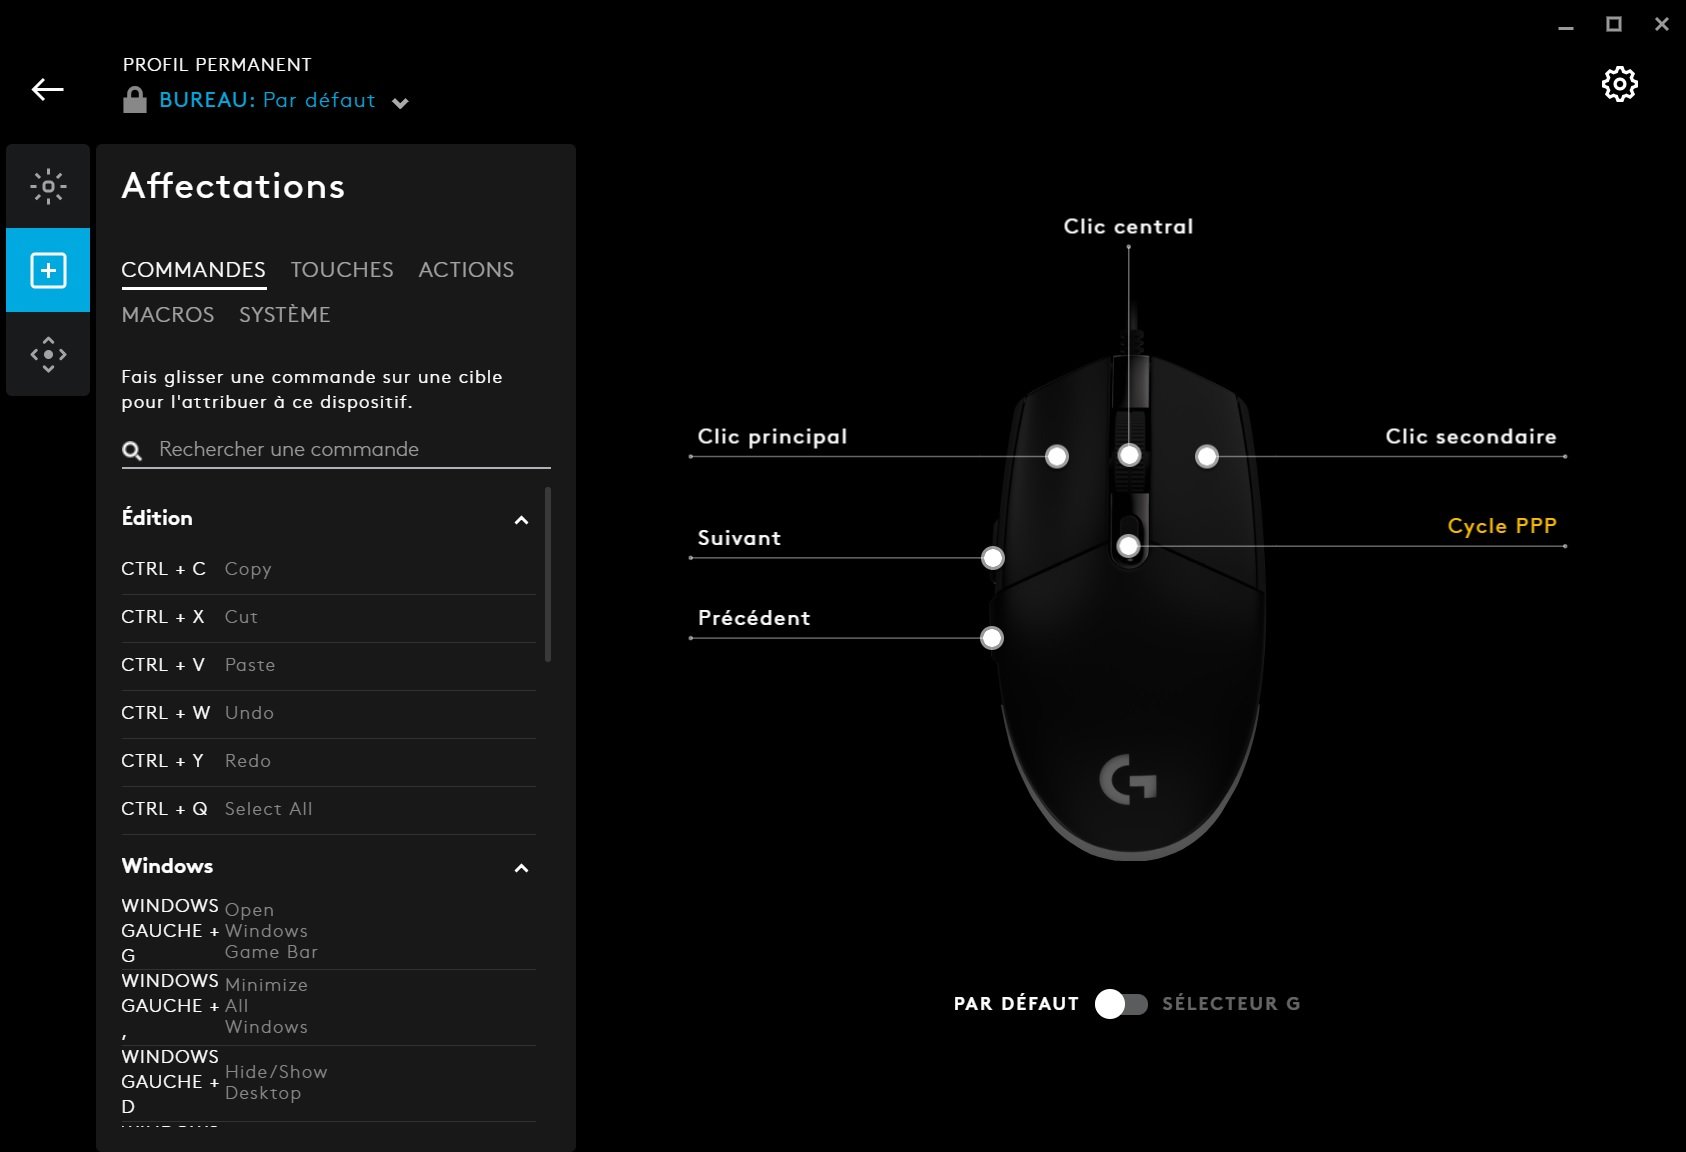Click the Rechercher une commande search field
Viewport: 1686px width, 1152px height.
[336, 450]
